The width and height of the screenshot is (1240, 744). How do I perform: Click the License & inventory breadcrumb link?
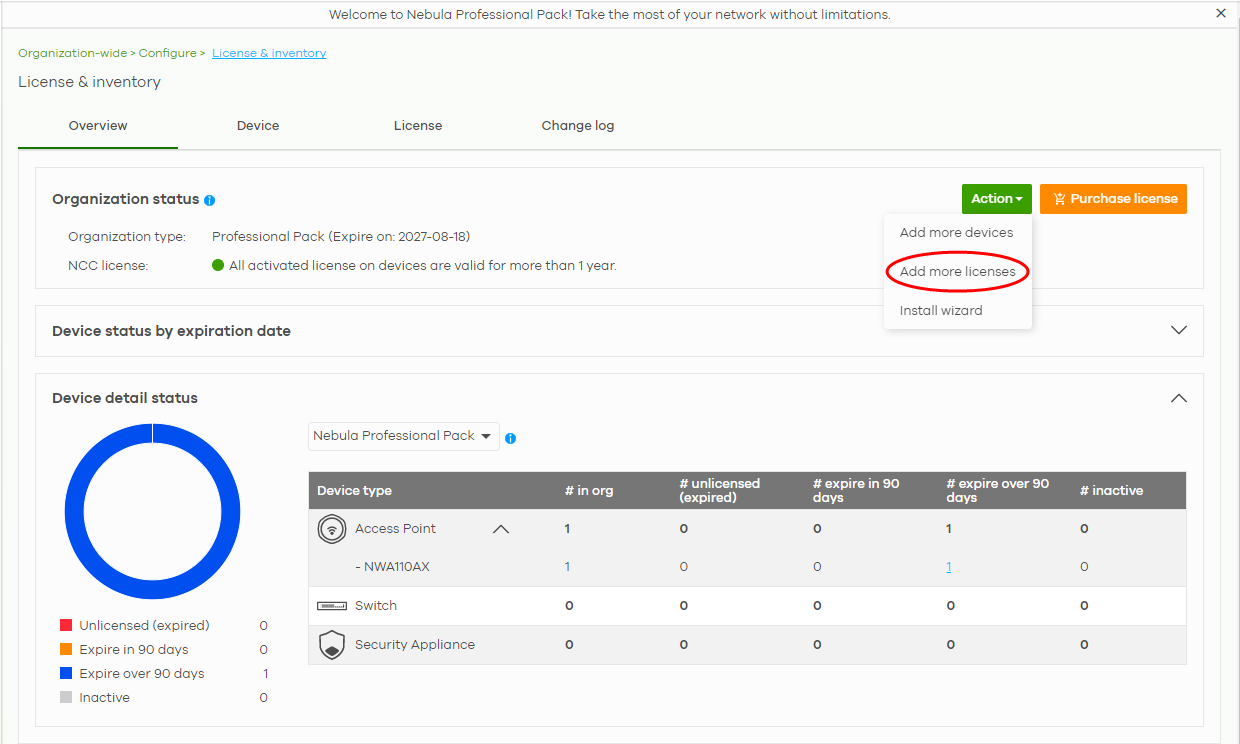pos(269,53)
